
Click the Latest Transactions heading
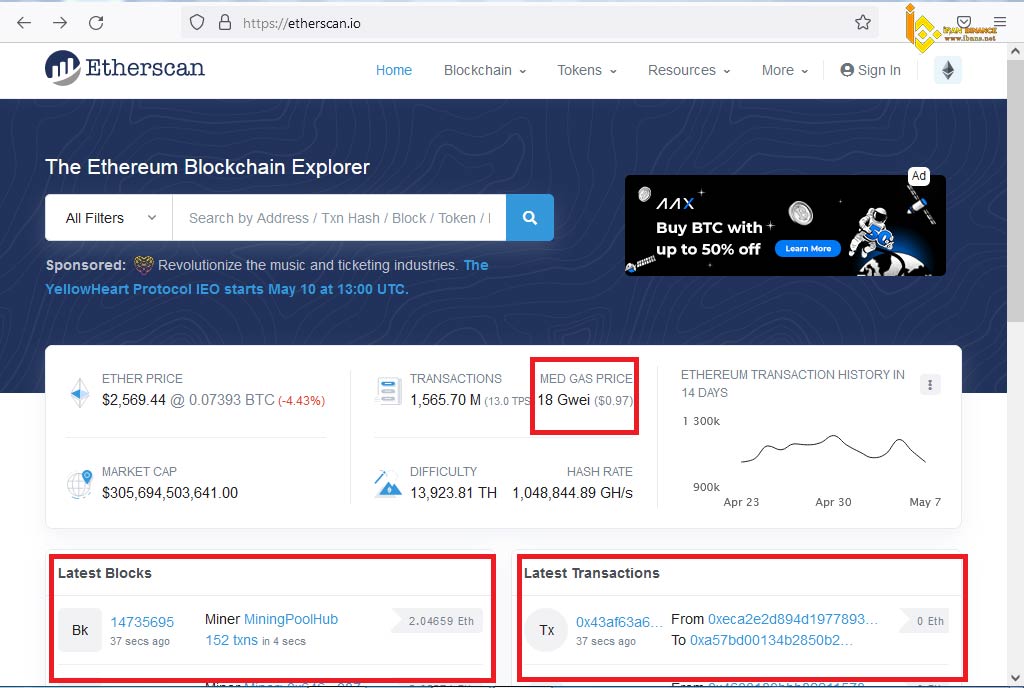[592, 573]
